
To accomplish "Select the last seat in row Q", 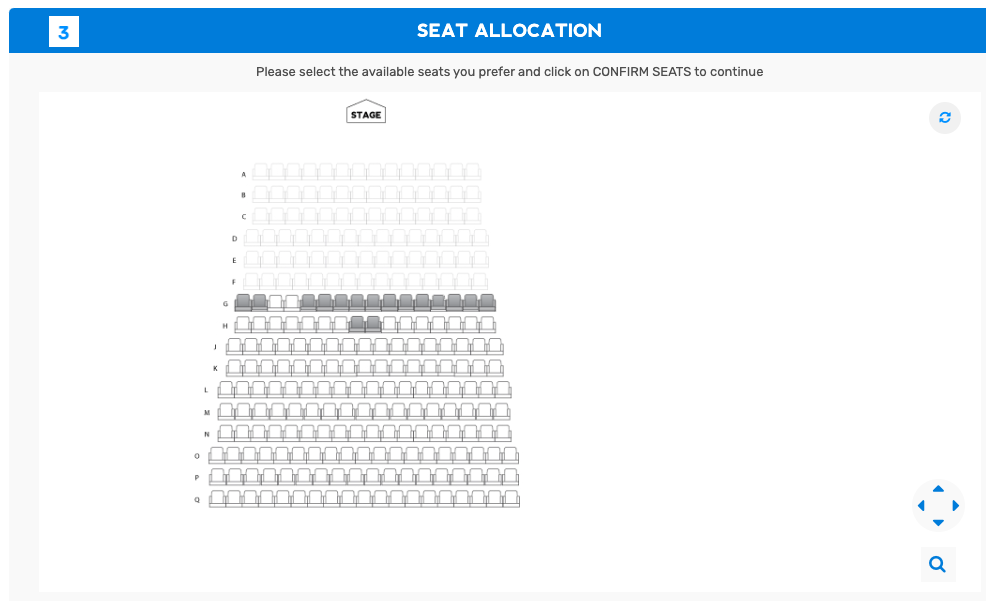I will tap(511, 498).
